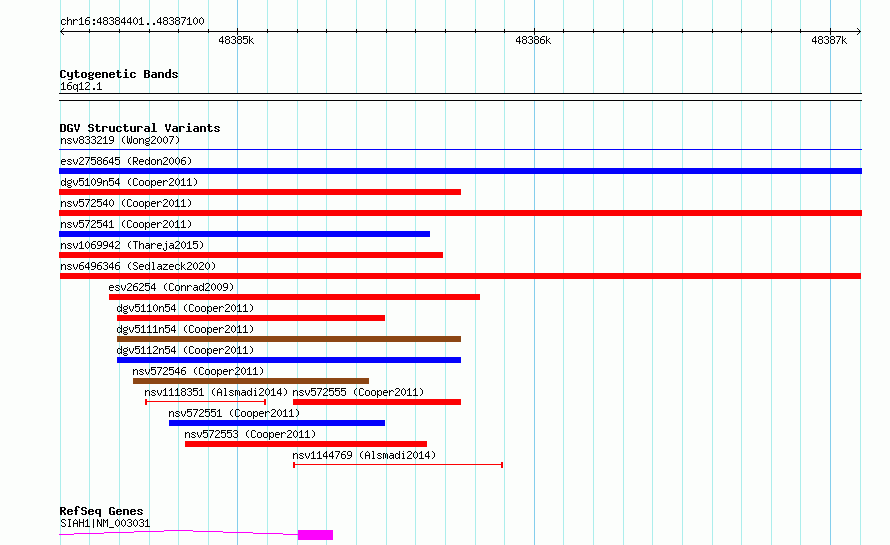Click gene label SIAH1|NM_003031
Image resolution: width=890 pixels, height=545 pixels.
point(105,523)
